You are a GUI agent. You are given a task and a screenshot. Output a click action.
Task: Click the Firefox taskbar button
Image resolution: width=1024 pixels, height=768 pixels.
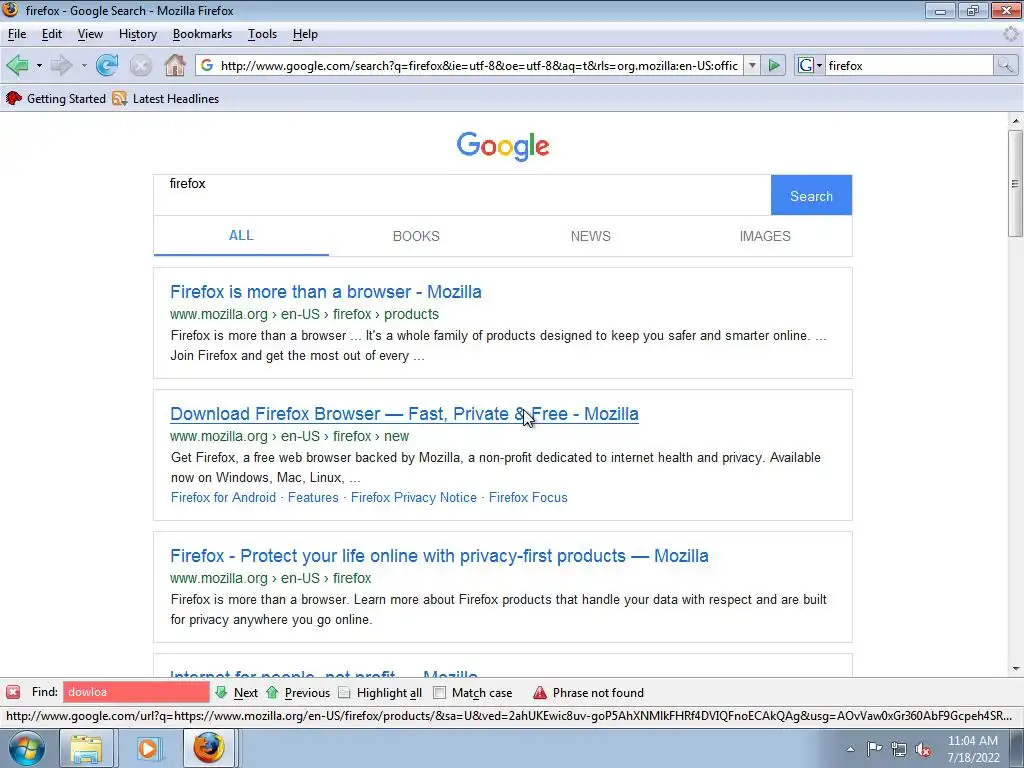click(209, 748)
